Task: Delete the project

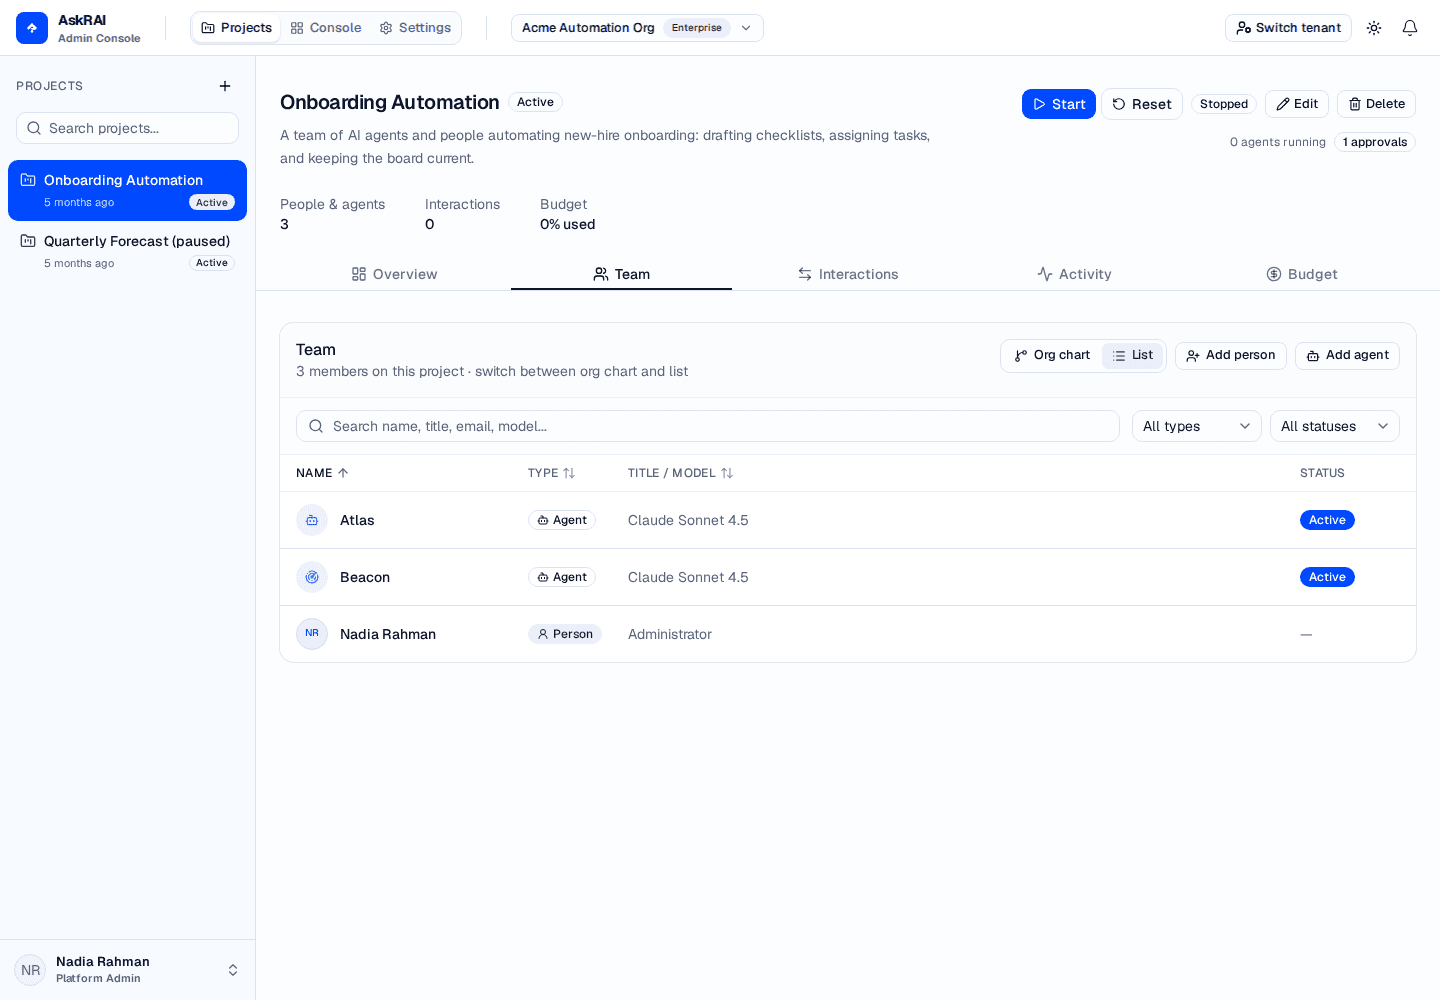Action: (x=1376, y=104)
